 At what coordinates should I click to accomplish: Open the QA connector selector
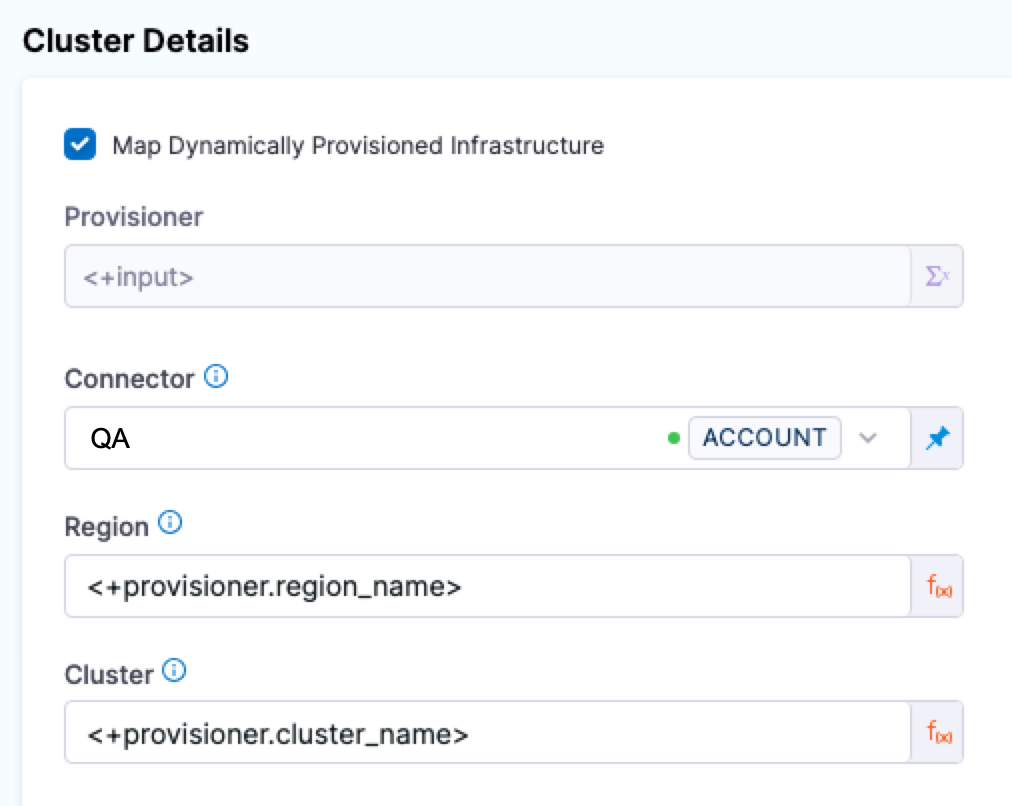[x=360, y=438]
